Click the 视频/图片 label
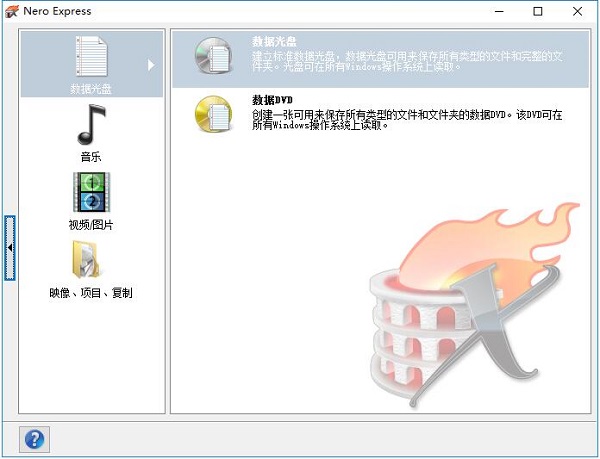This screenshot has height=459, width=600. point(91,225)
